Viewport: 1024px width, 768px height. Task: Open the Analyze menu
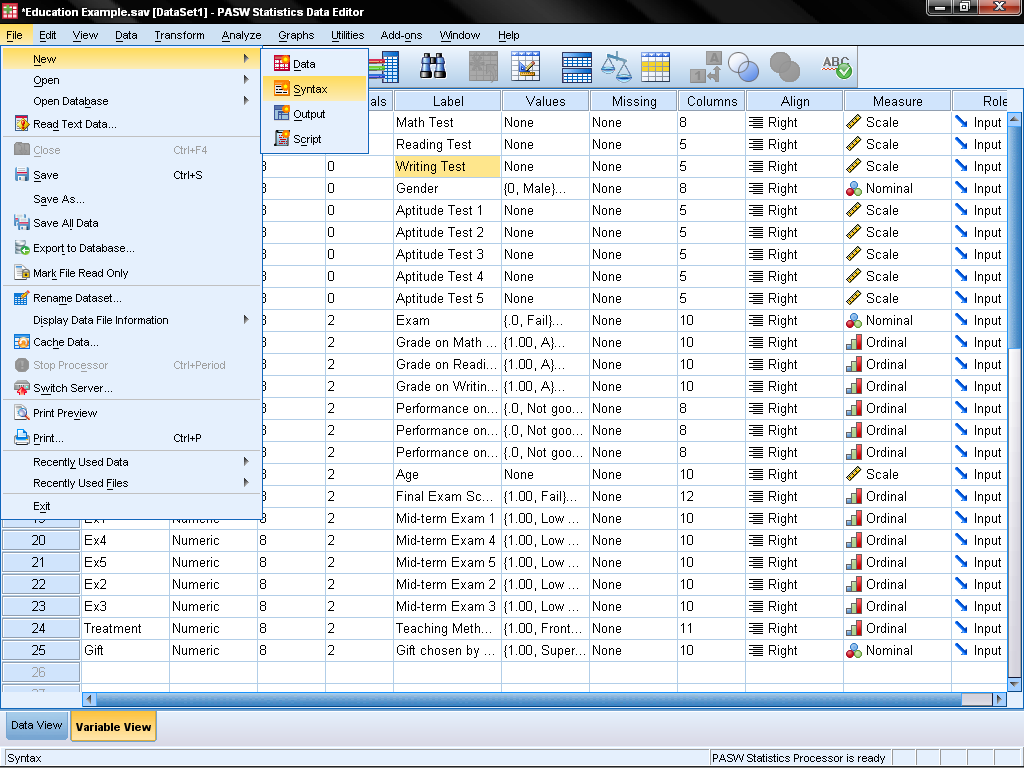[x=241, y=35]
